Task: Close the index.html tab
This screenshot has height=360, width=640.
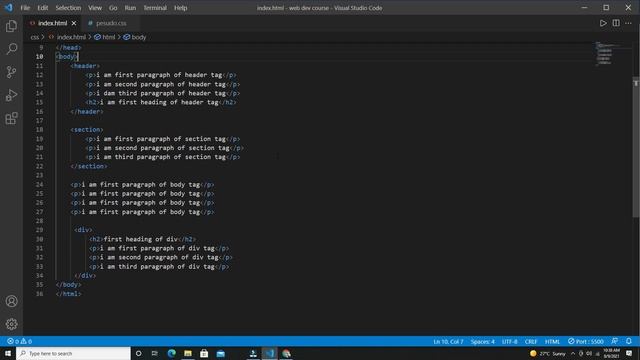Action: pos(74,23)
